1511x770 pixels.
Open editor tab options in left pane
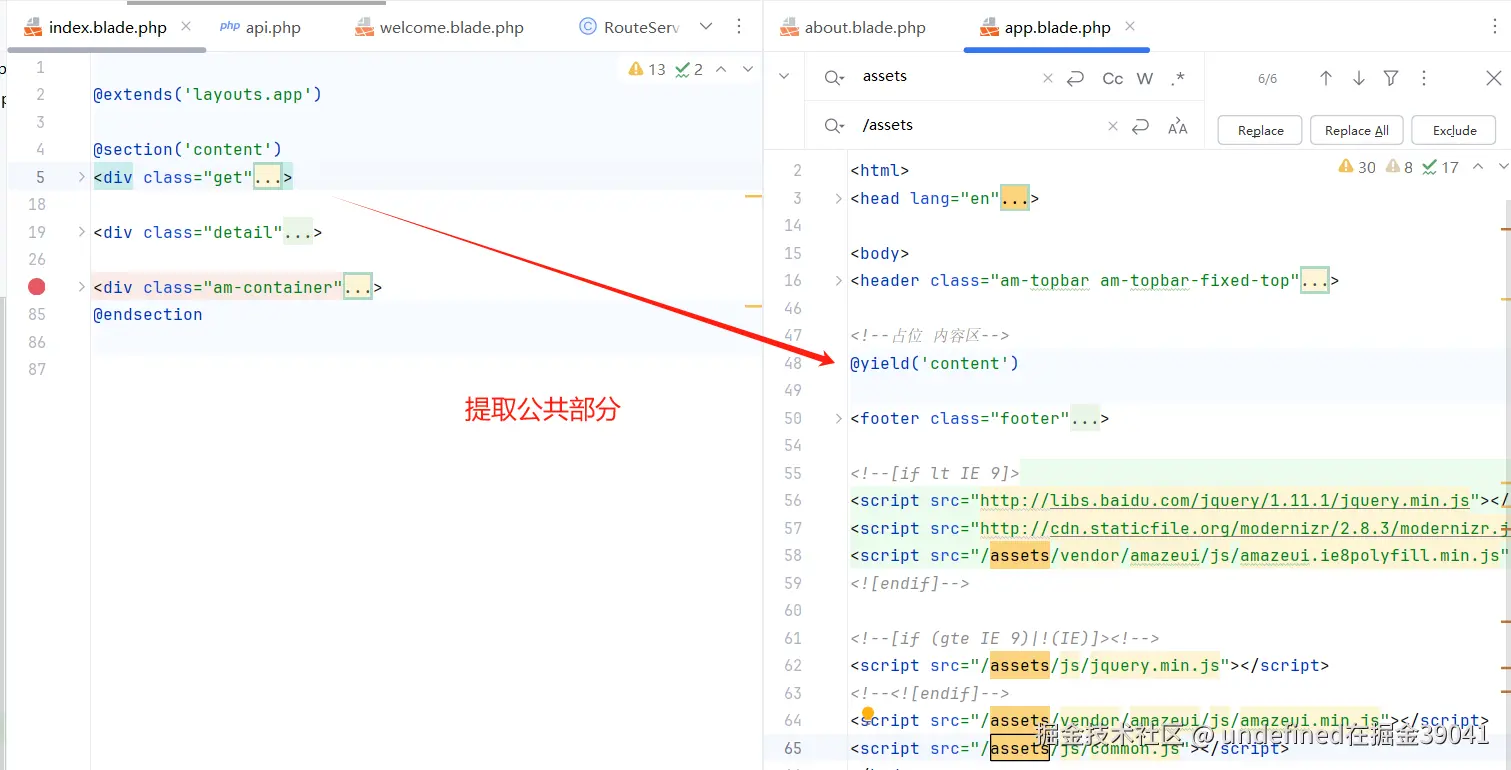[739, 27]
